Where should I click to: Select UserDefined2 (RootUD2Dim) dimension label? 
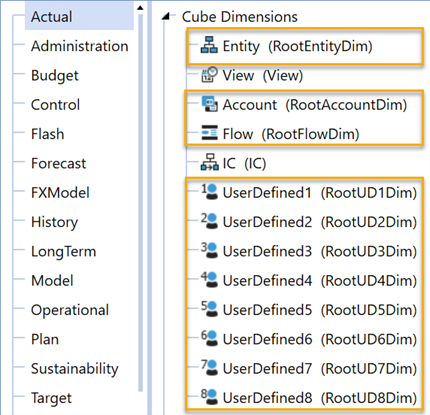(x=320, y=222)
